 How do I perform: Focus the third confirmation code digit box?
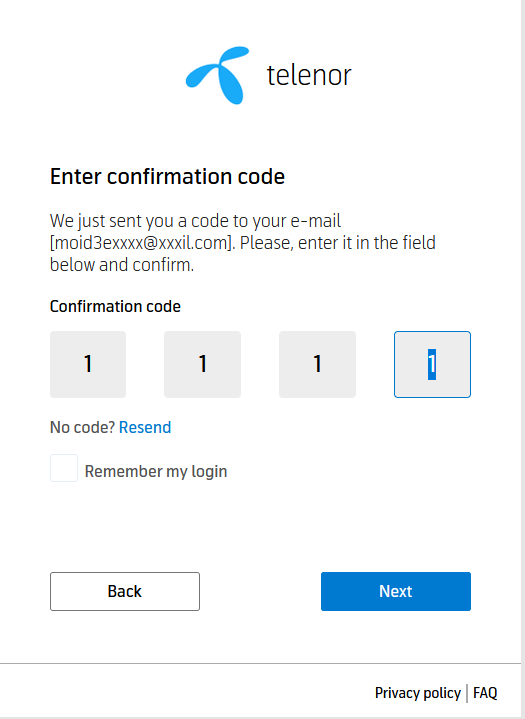(x=317, y=365)
